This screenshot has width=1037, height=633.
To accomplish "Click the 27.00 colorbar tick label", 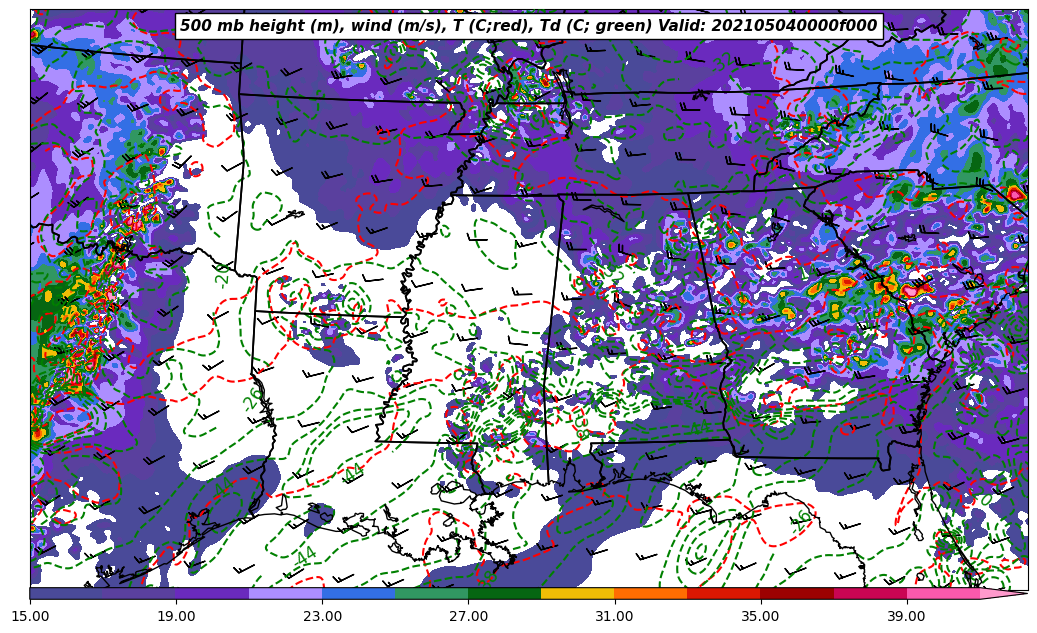I will click(x=468, y=616).
